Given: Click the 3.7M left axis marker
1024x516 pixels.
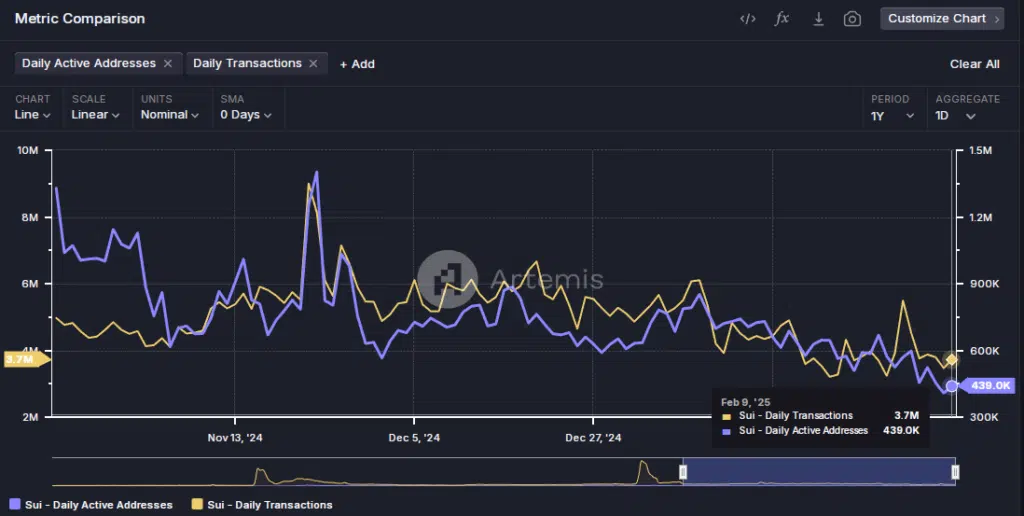Looking at the screenshot, I should (x=25, y=359).
